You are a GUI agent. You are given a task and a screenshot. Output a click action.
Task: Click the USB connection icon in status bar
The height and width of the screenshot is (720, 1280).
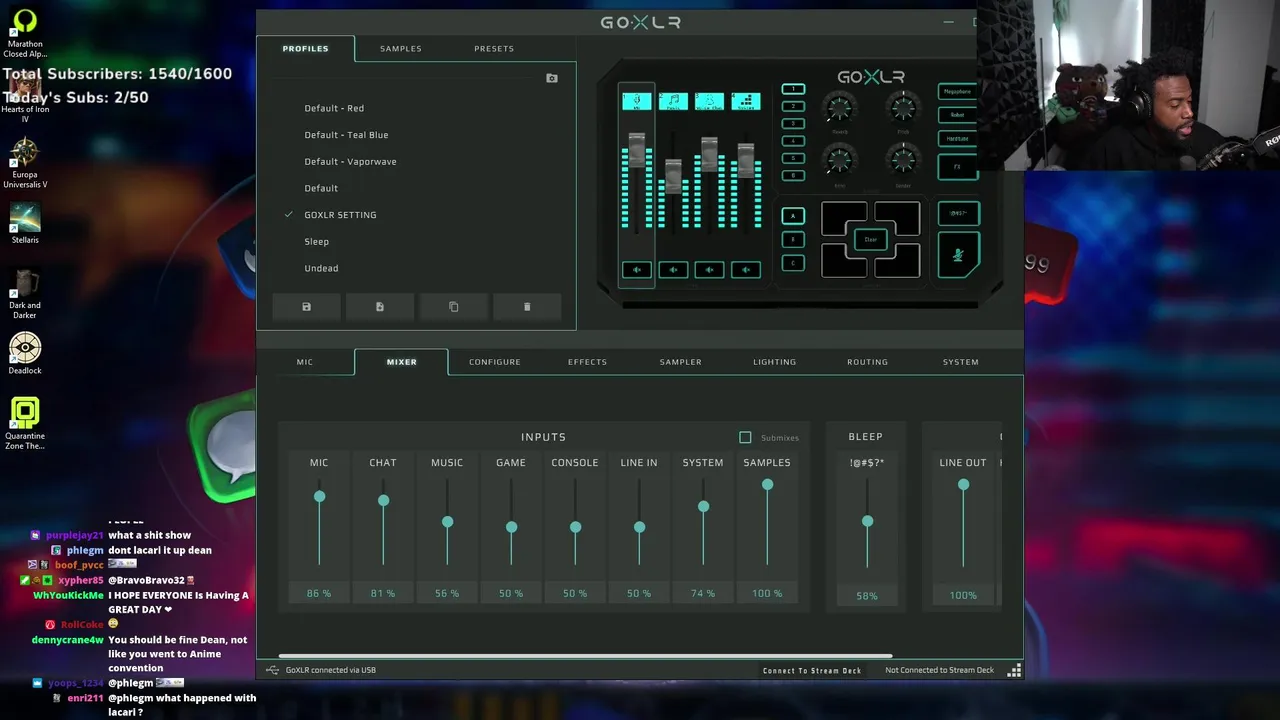272,670
